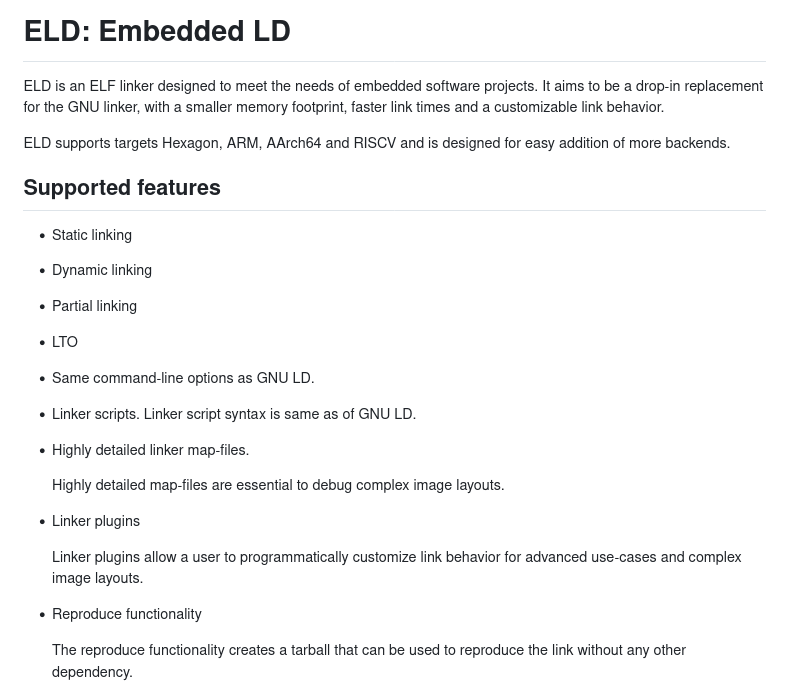Click the paragraph starting "ELD is an ELF linker"
788x696 pixels.
[x=393, y=97]
